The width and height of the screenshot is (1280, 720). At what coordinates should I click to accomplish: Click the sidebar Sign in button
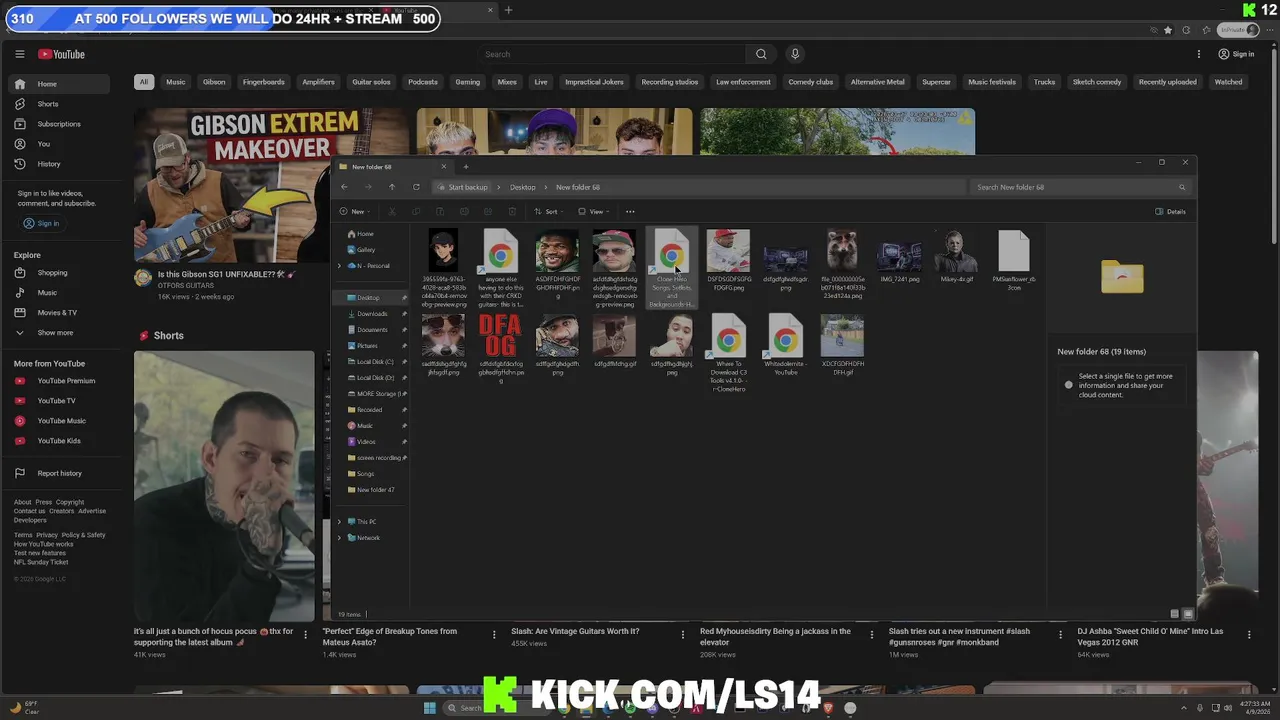coord(41,223)
